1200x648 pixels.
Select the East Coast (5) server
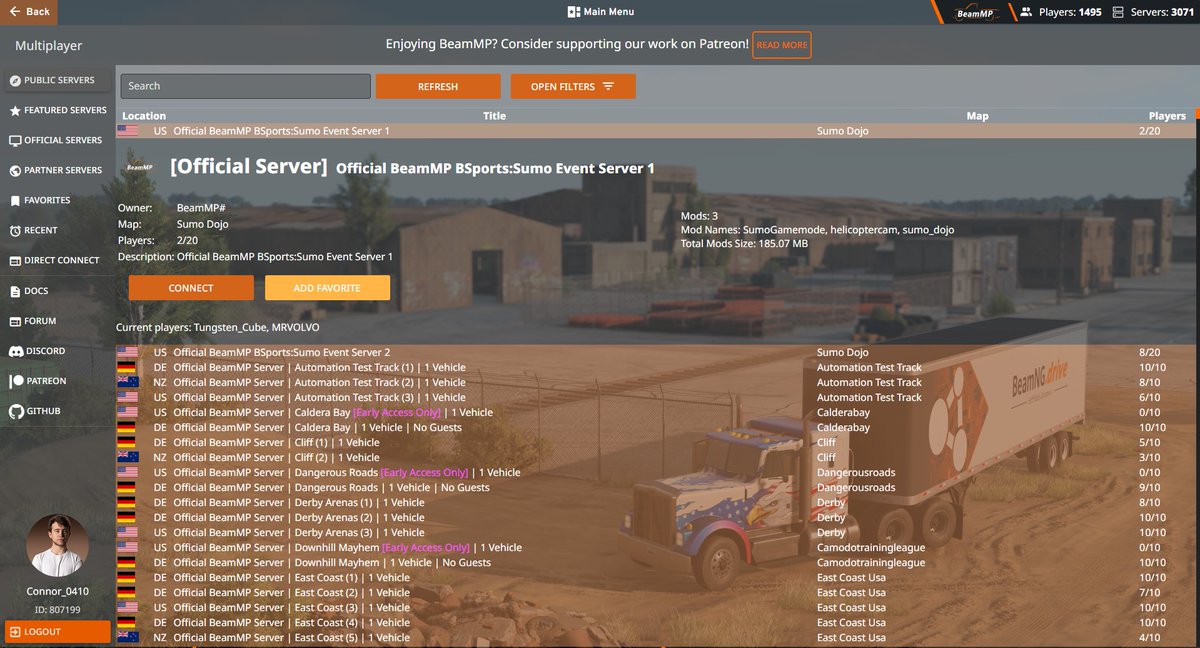point(655,637)
